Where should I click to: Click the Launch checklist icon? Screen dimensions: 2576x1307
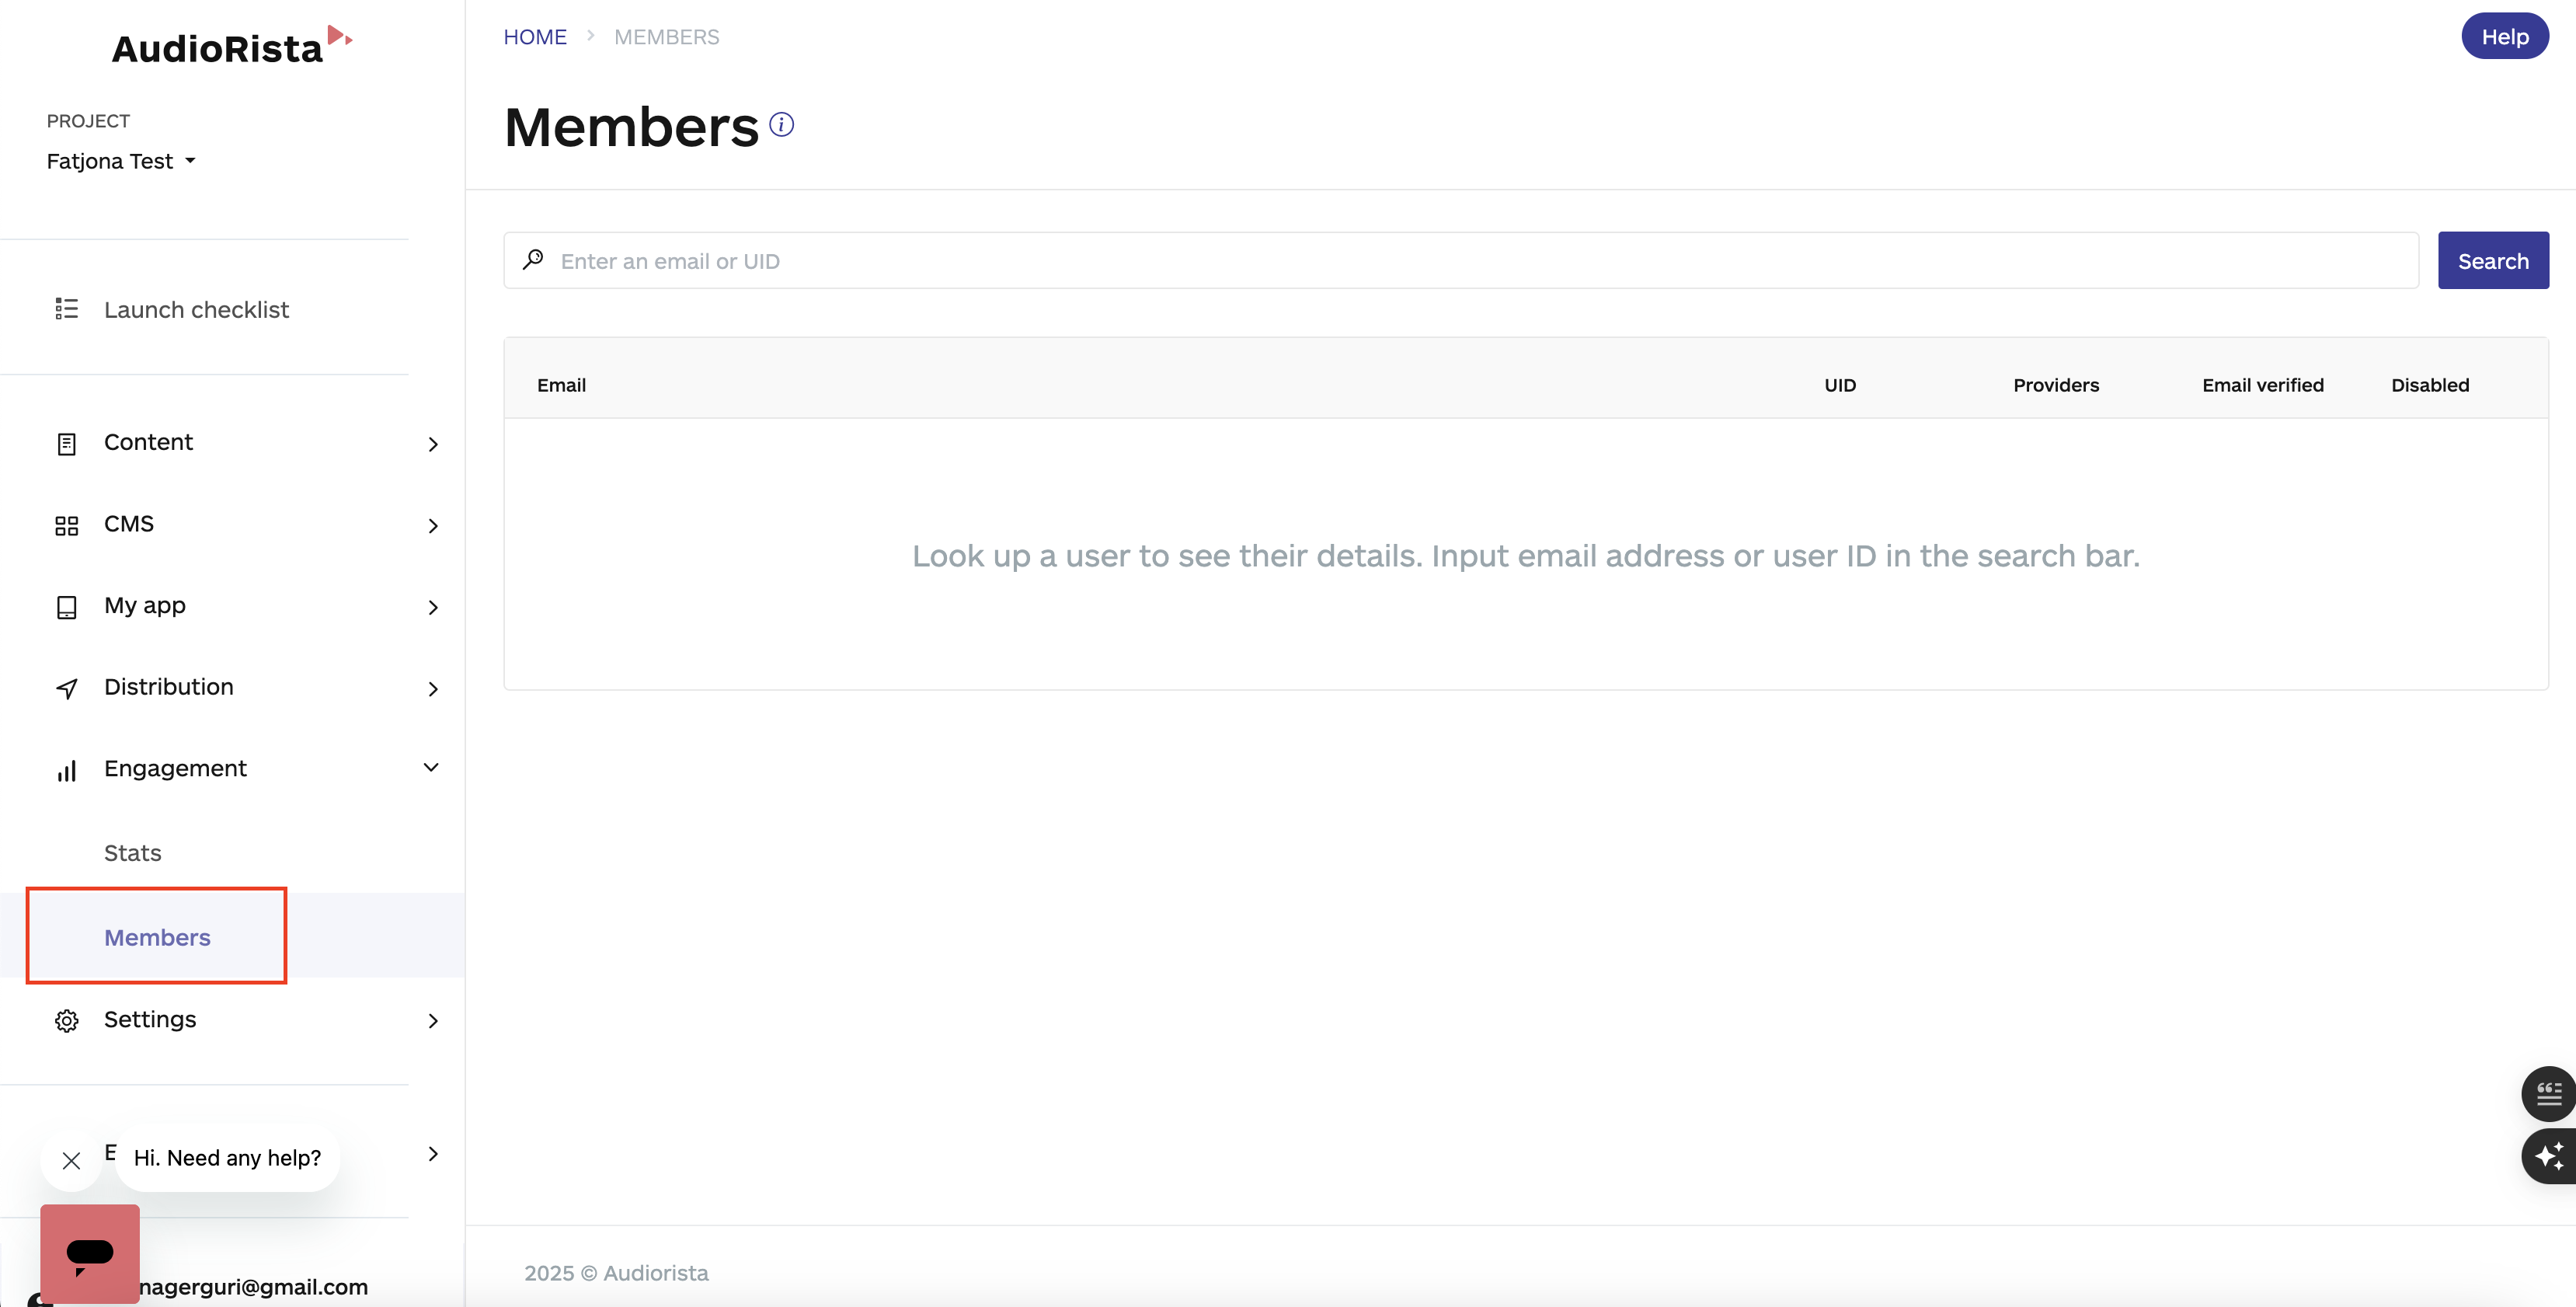pos(66,309)
